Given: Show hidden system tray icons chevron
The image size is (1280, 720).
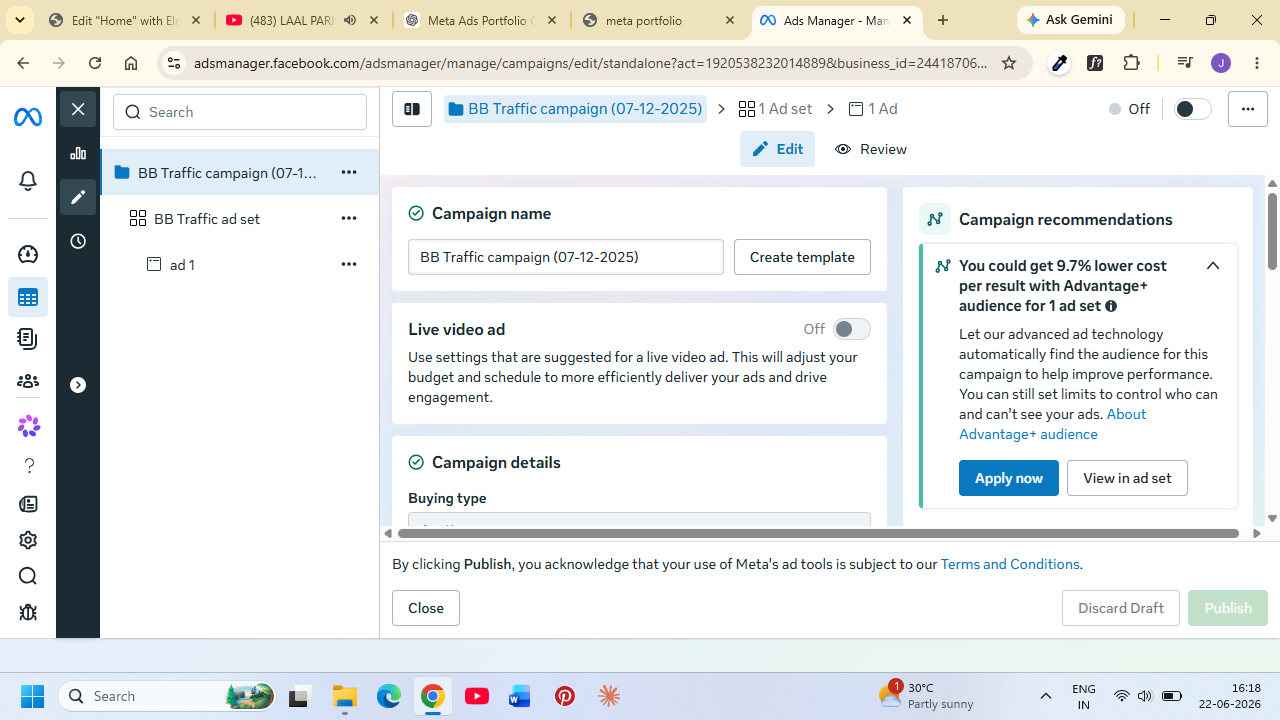Looking at the screenshot, I should click(1046, 696).
